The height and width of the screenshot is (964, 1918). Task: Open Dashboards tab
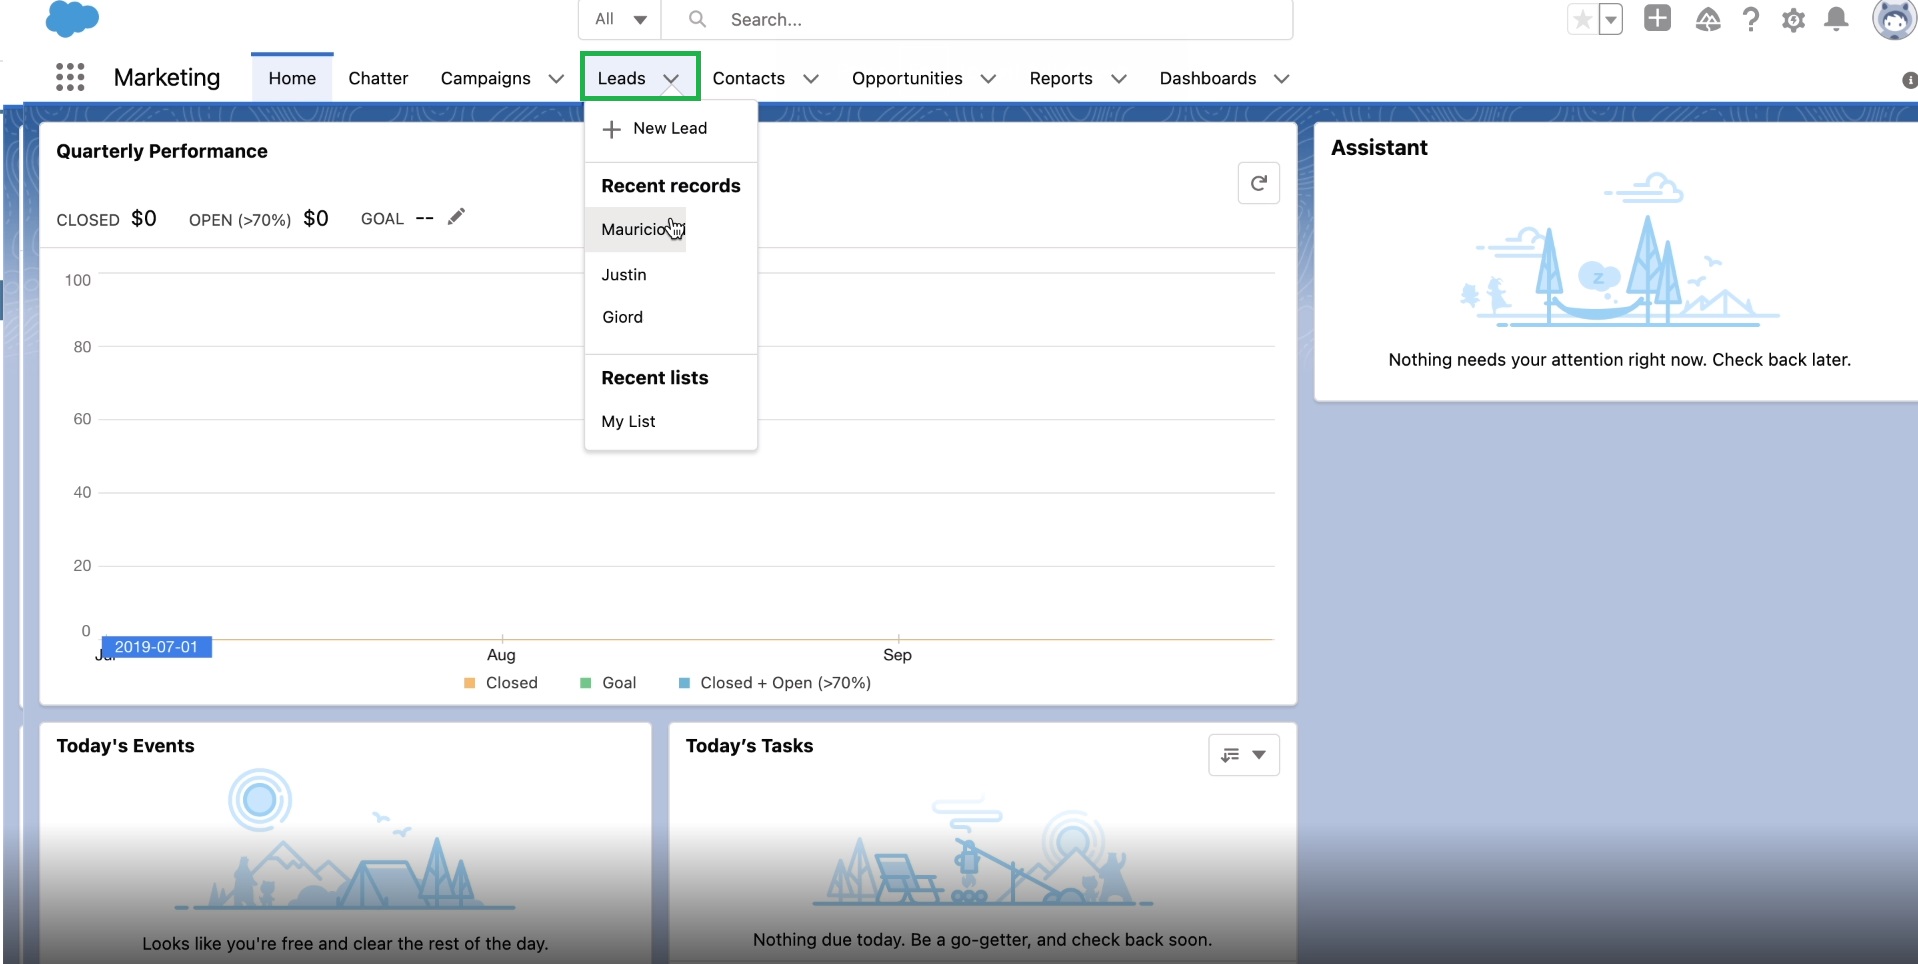pyautogui.click(x=1207, y=78)
